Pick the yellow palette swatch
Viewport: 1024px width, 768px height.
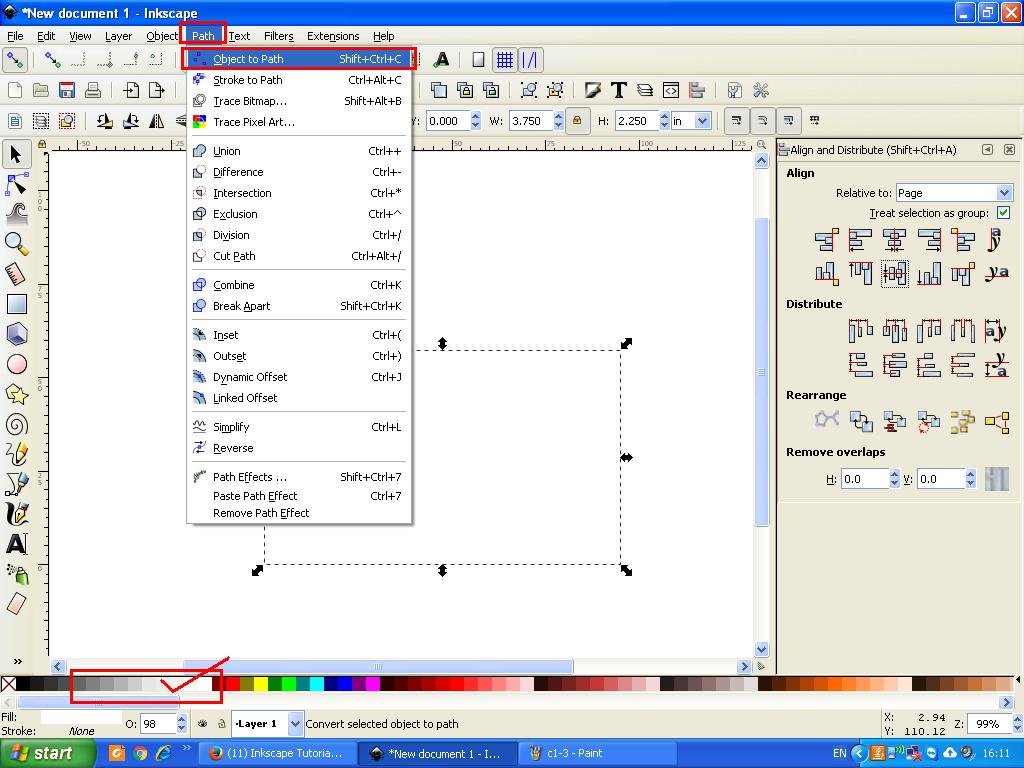(x=261, y=684)
